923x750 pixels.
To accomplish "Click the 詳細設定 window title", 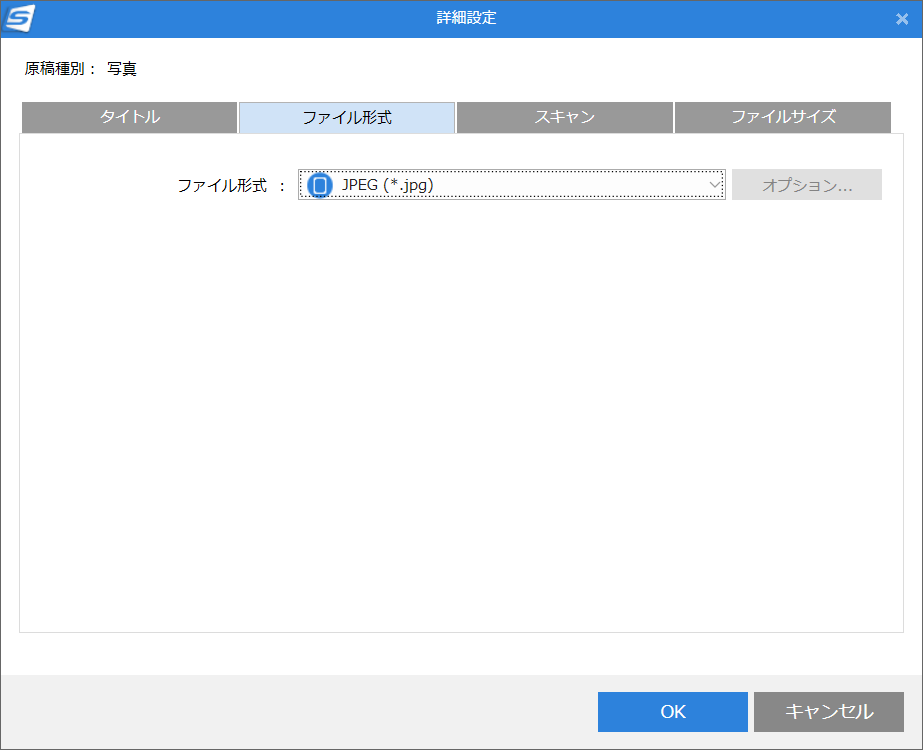I will [466, 18].
